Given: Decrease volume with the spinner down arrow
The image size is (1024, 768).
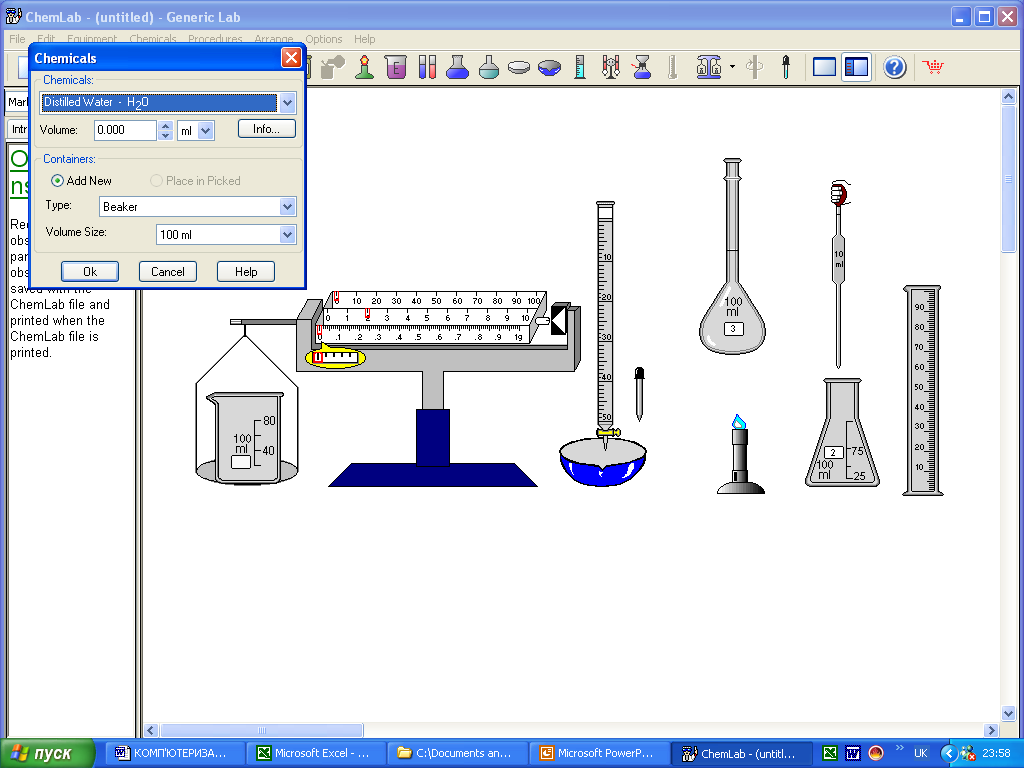Looking at the screenshot, I should 166,135.
